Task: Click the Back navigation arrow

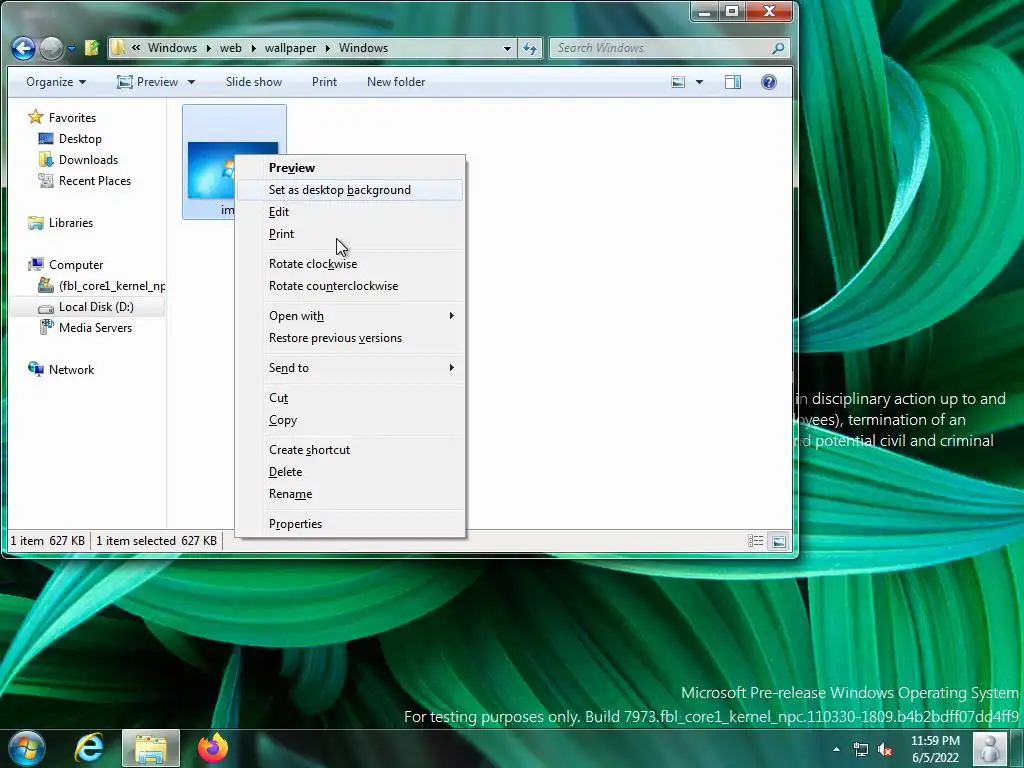Action: coord(24,48)
